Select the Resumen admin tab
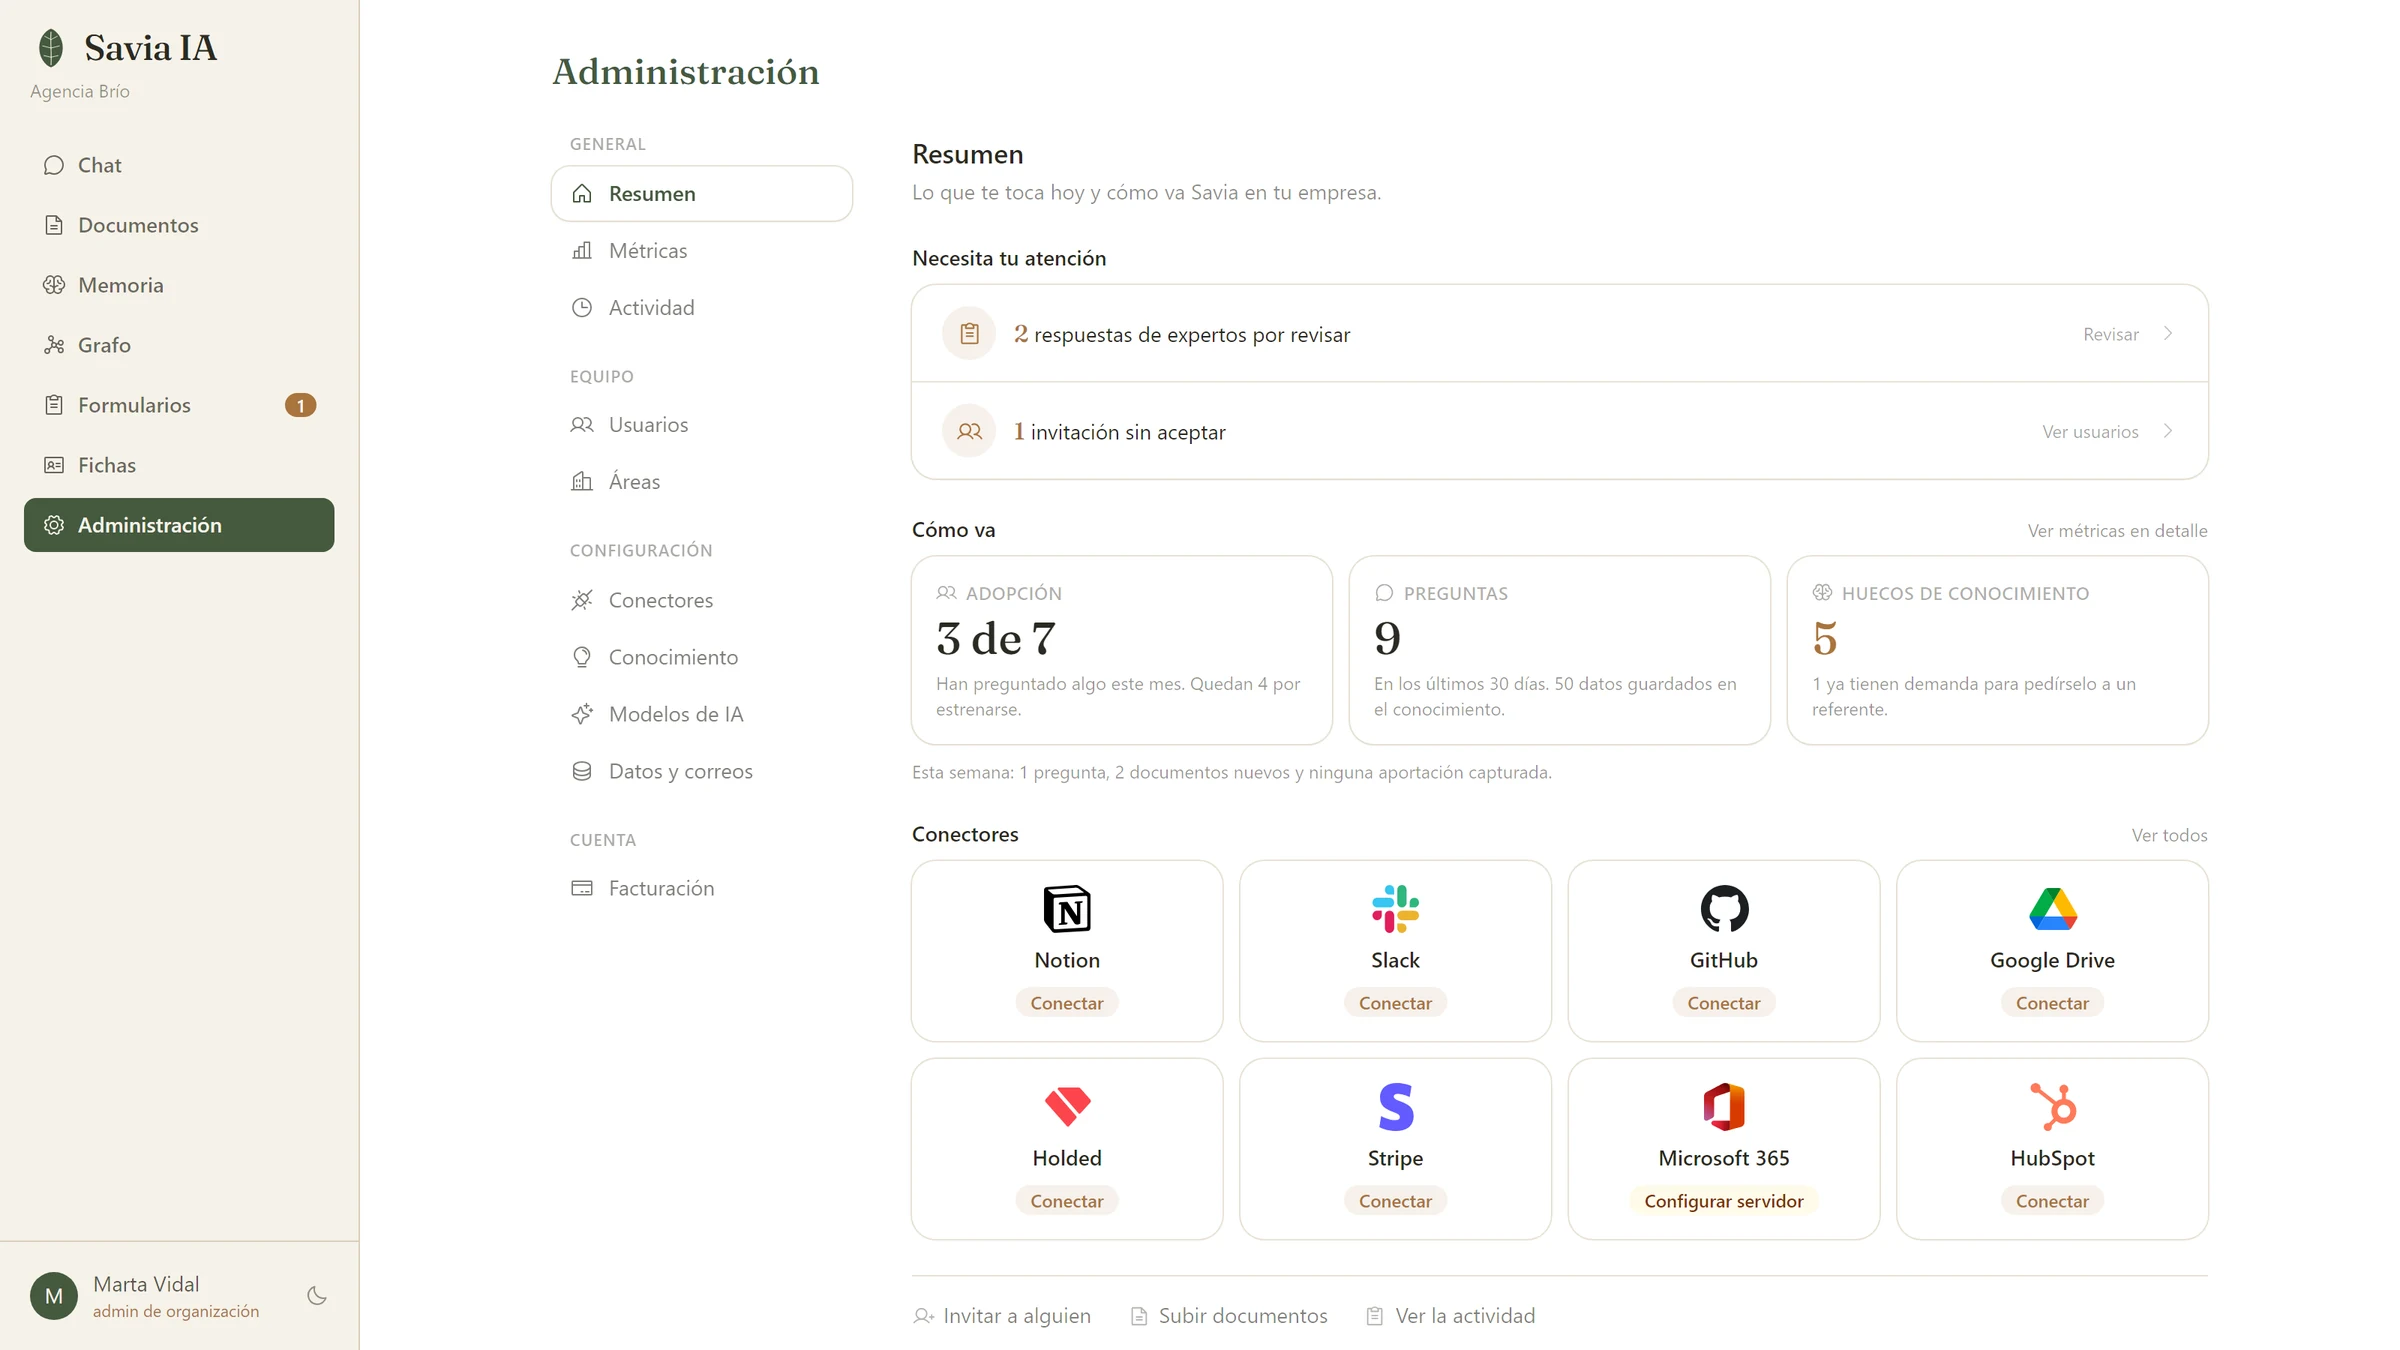This screenshot has width=2400, height=1350. tap(702, 194)
